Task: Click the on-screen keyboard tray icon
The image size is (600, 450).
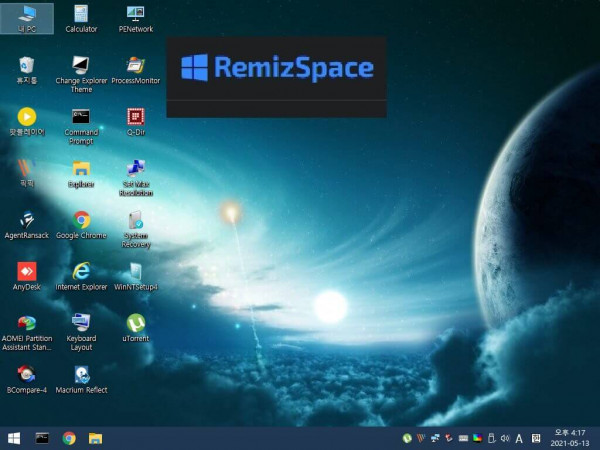Action: coord(463,438)
